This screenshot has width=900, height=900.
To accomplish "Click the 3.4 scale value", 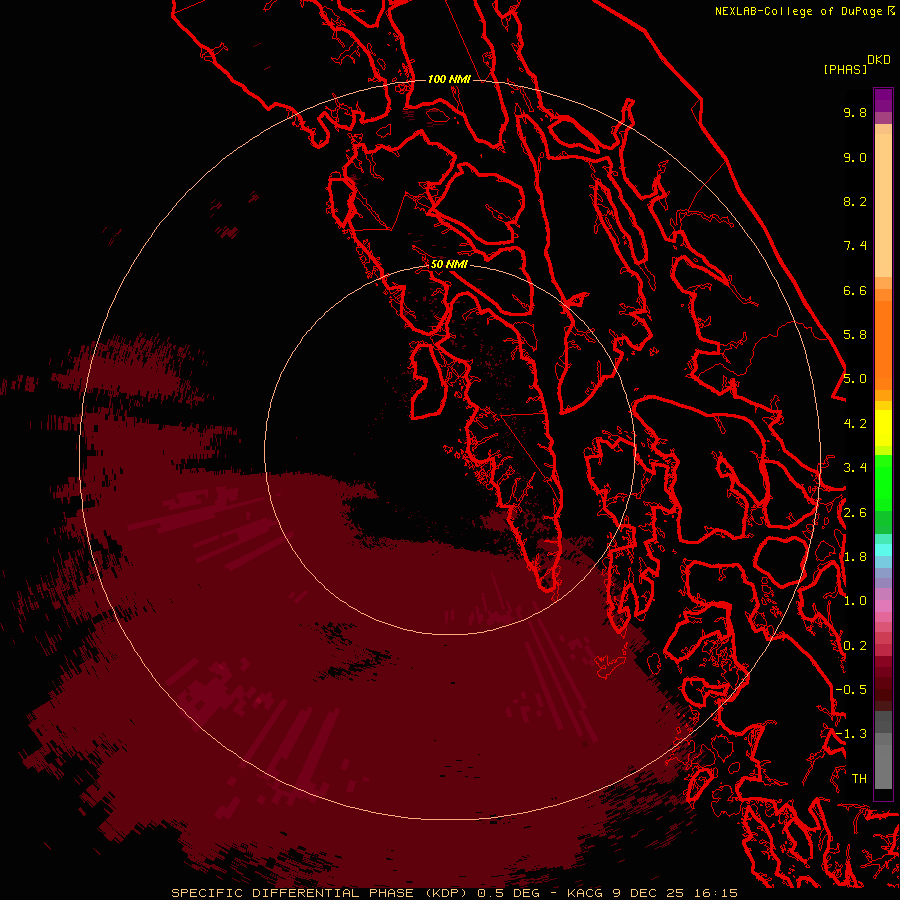I will [x=855, y=468].
